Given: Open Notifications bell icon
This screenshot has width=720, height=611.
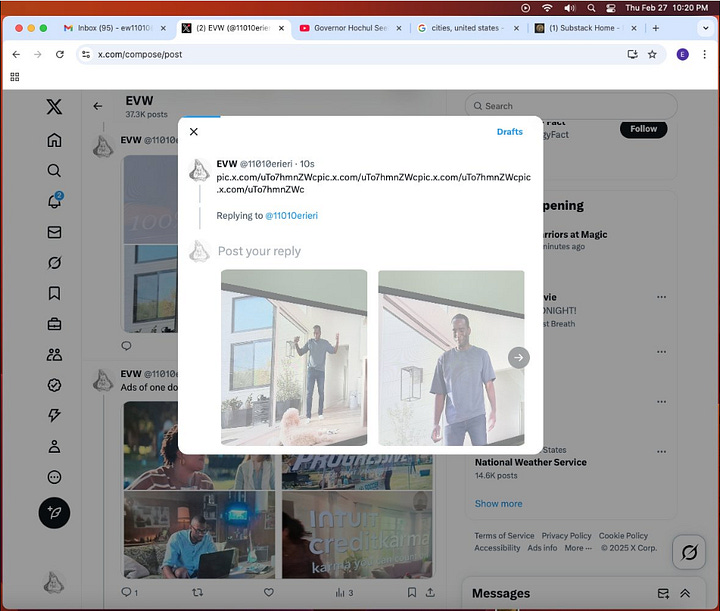Looking at the screenshot, I should (55, 201).
